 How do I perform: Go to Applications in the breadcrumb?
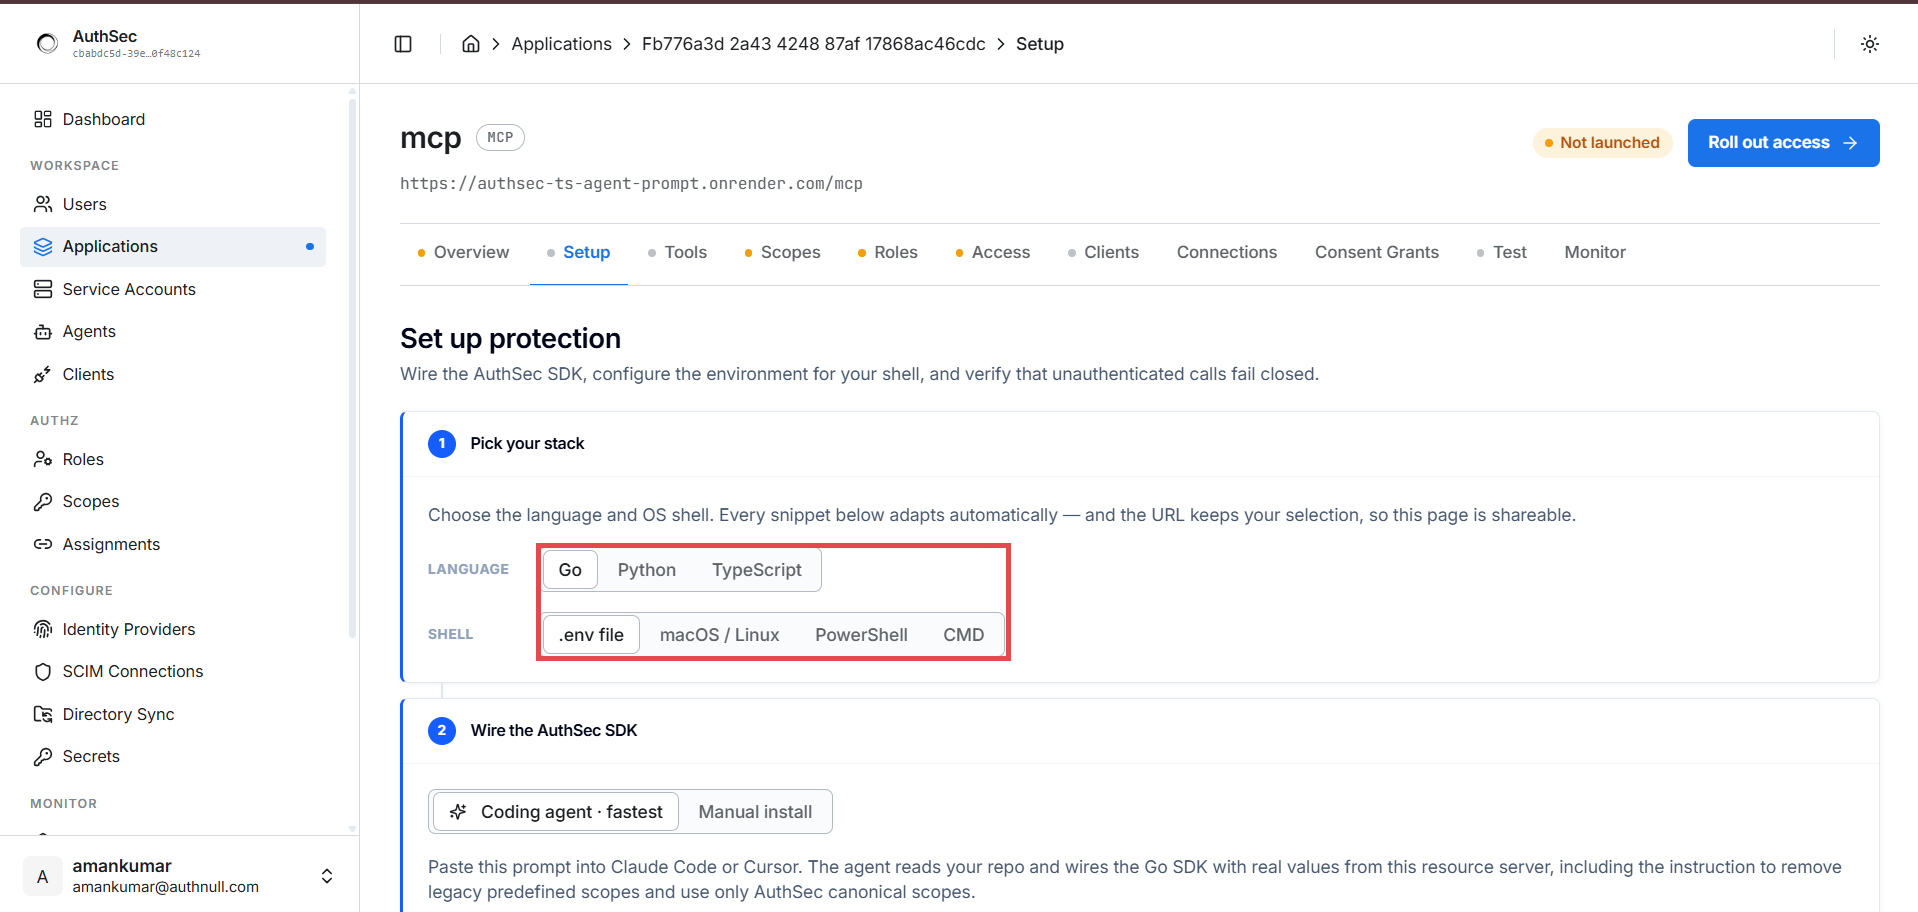(x=561, y=44)
